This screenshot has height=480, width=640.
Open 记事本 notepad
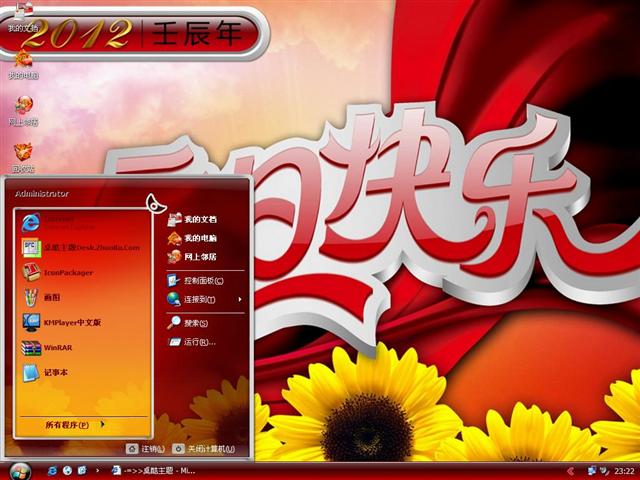click(x=84, y=373)
